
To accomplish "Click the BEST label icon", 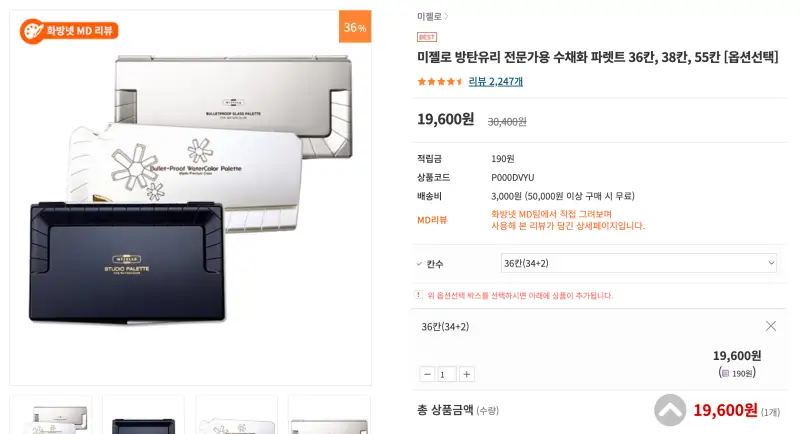I will [427, 37].
